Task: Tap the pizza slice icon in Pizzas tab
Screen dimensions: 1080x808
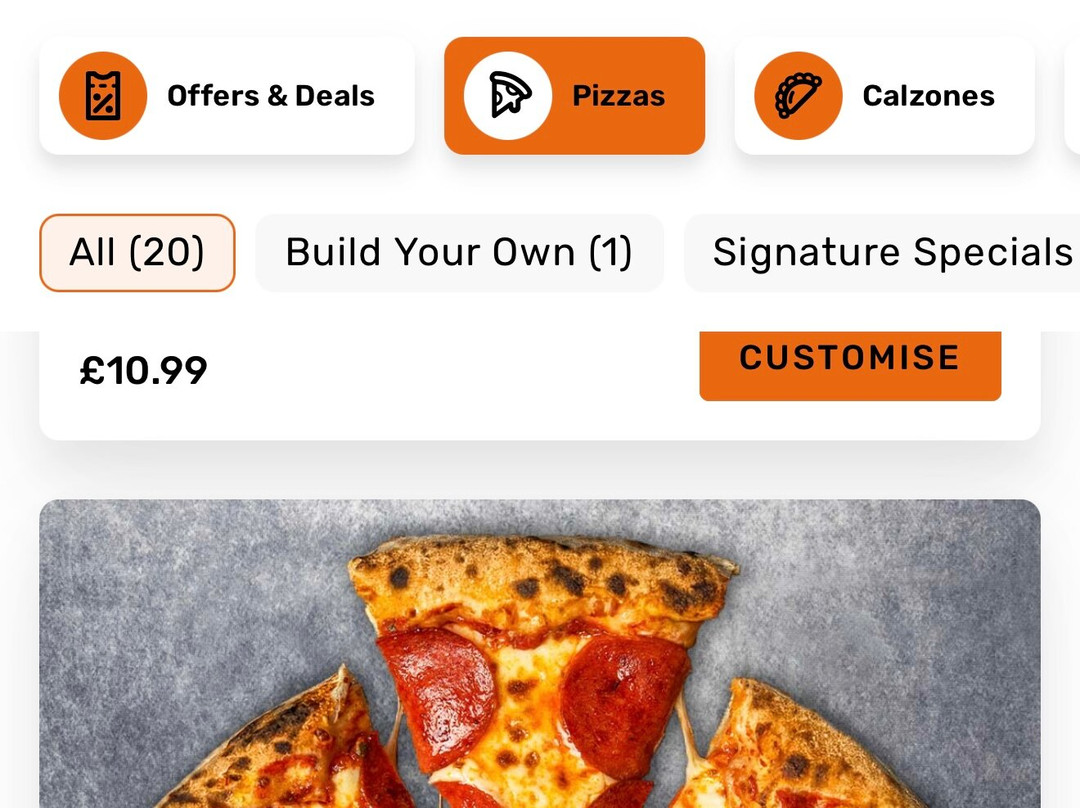Action: click(x=508, y=96)
